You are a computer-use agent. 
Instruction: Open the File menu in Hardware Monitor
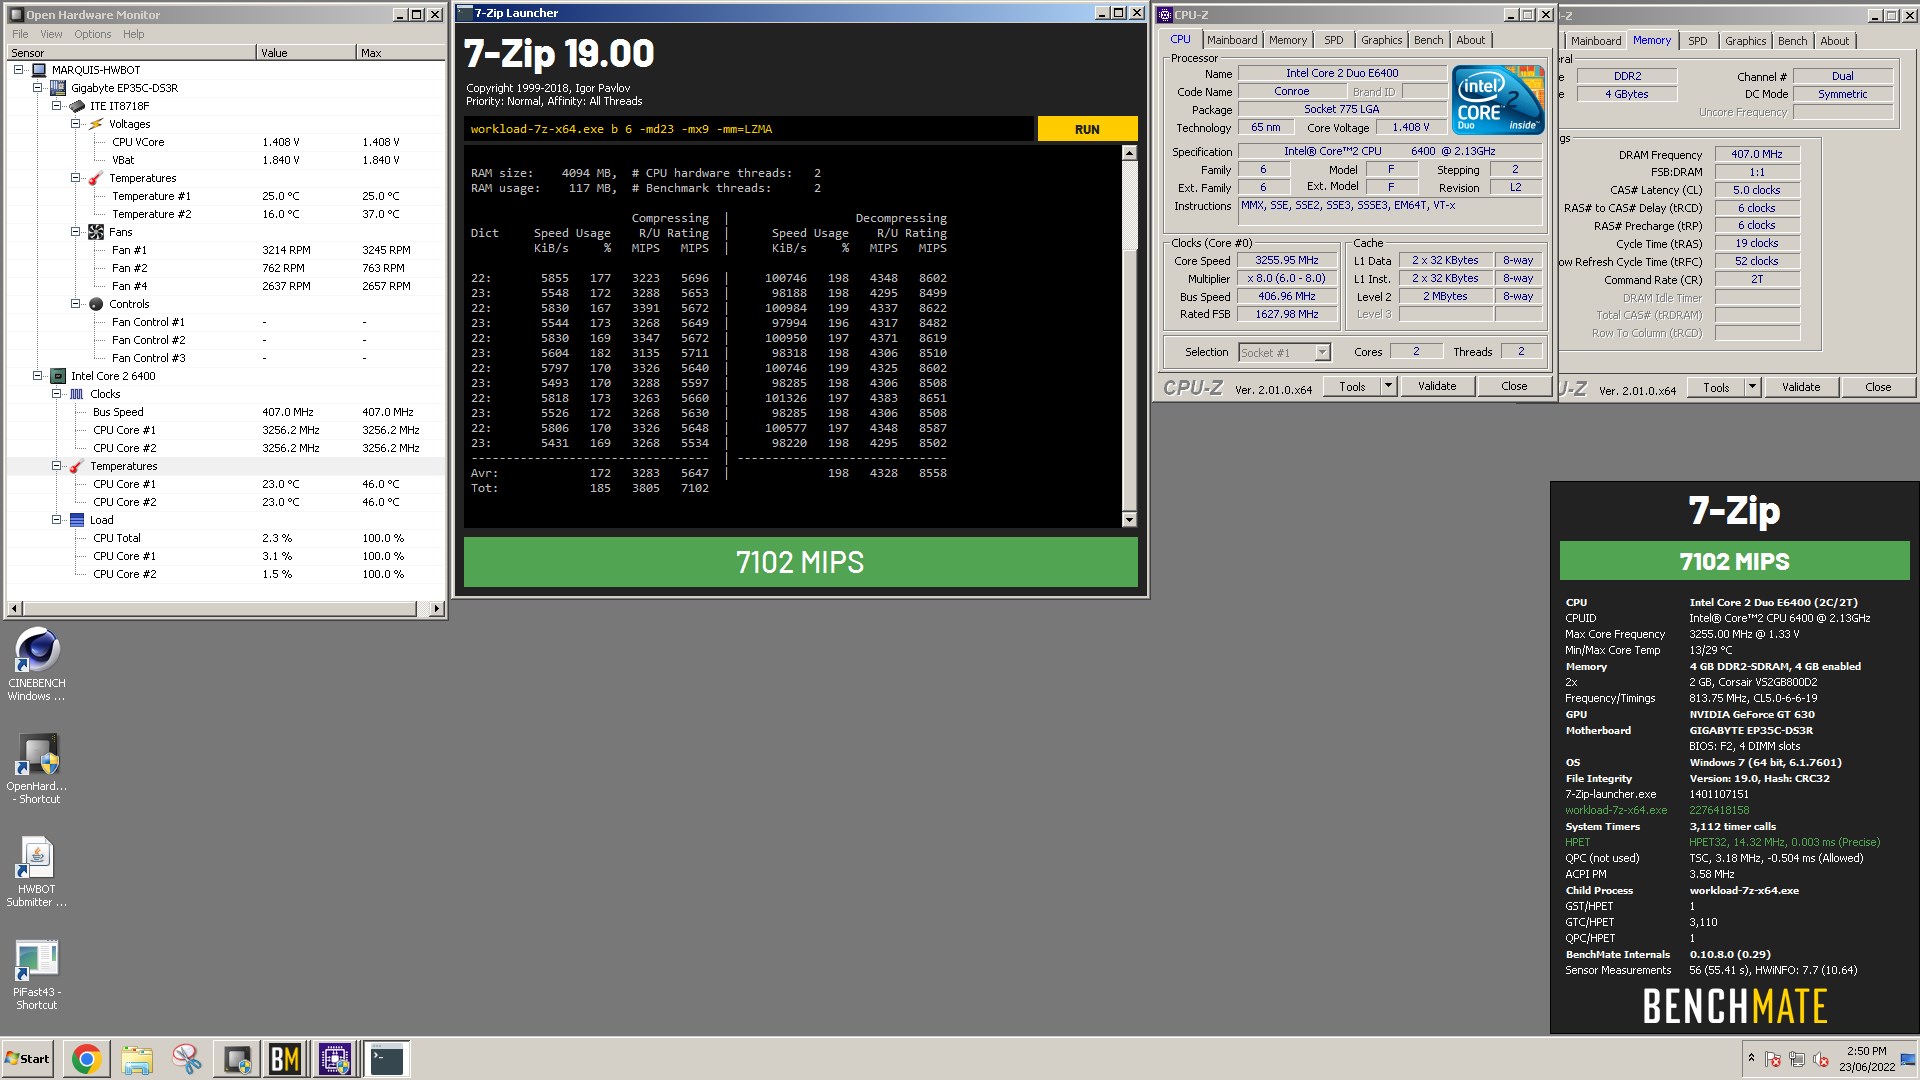[20, 34]
